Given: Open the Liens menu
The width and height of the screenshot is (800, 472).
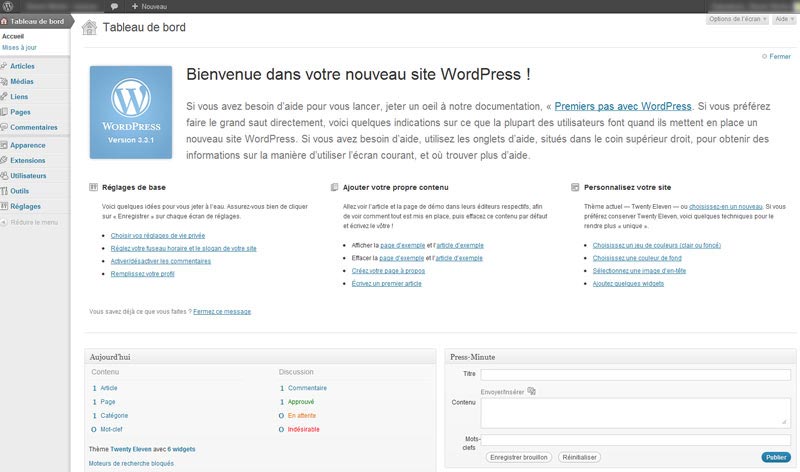Looking at the screenshot, I should point(19,96).
